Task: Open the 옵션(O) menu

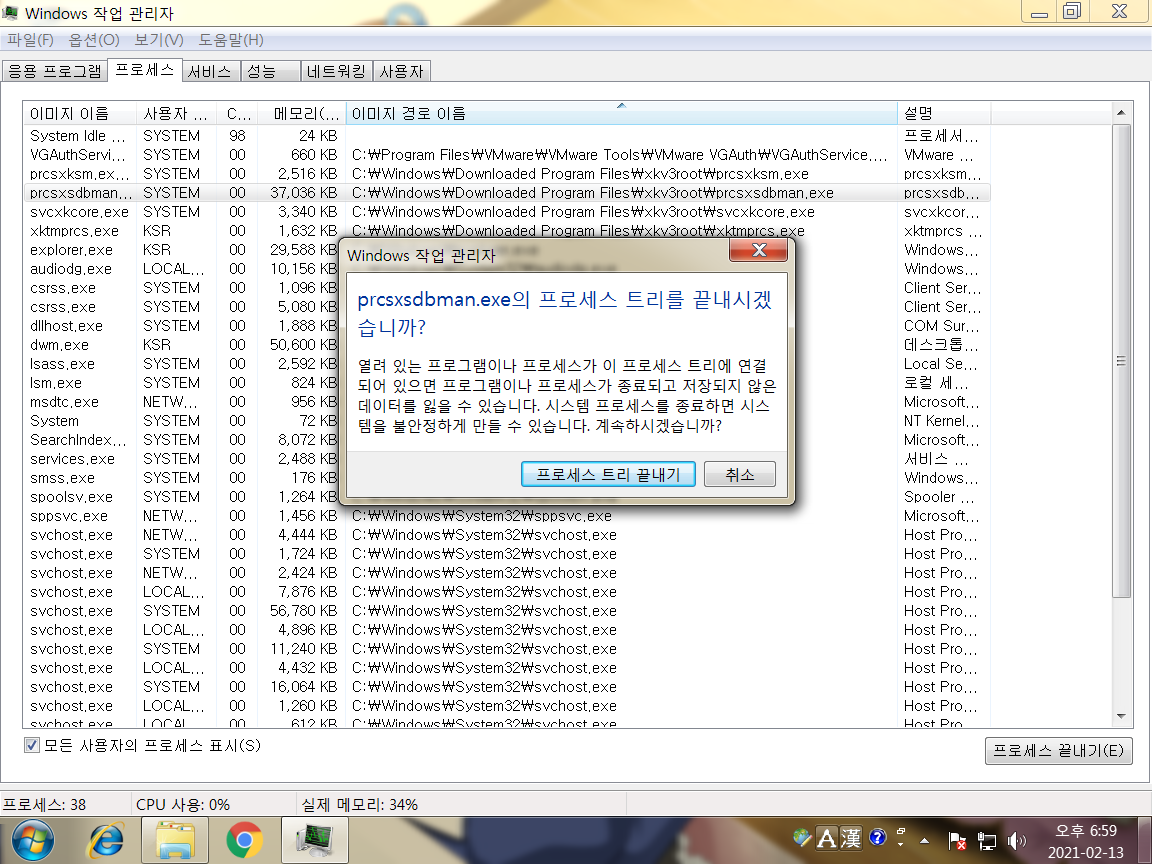Action: (x=94, y=40)
